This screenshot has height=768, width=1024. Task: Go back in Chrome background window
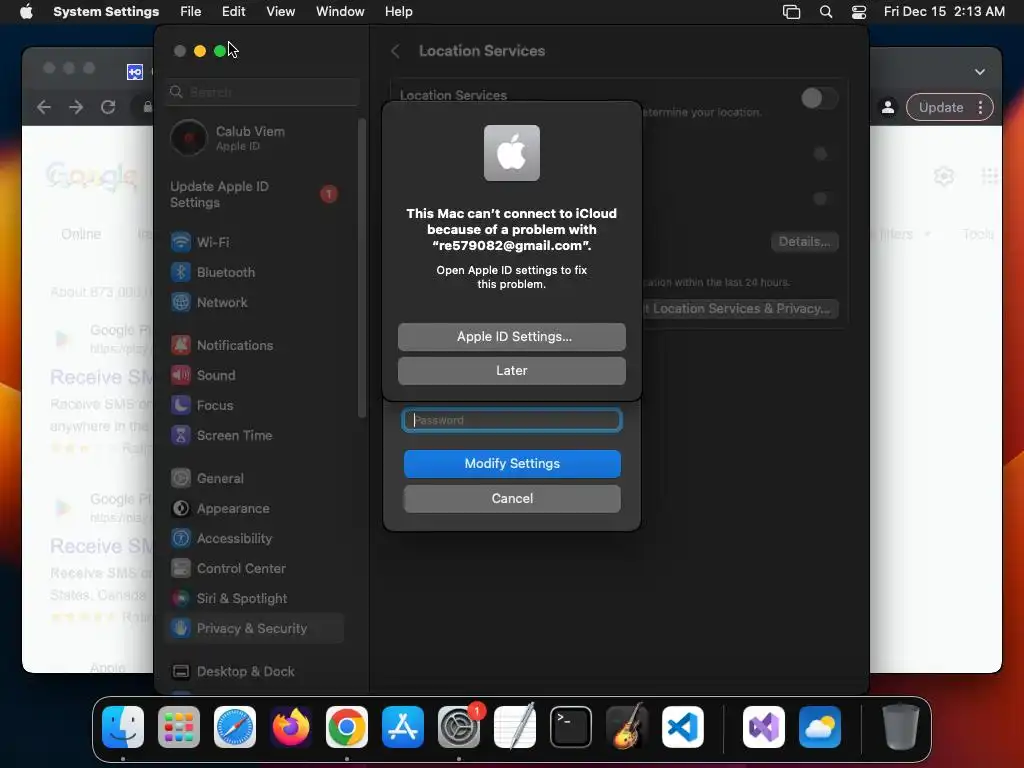pos(44,107)
